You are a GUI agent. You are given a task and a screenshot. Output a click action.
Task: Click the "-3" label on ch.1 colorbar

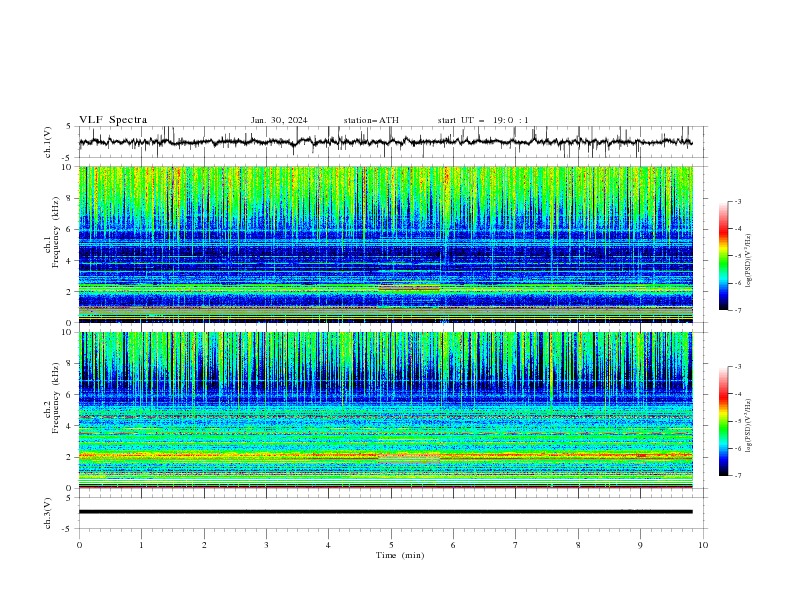738,201
